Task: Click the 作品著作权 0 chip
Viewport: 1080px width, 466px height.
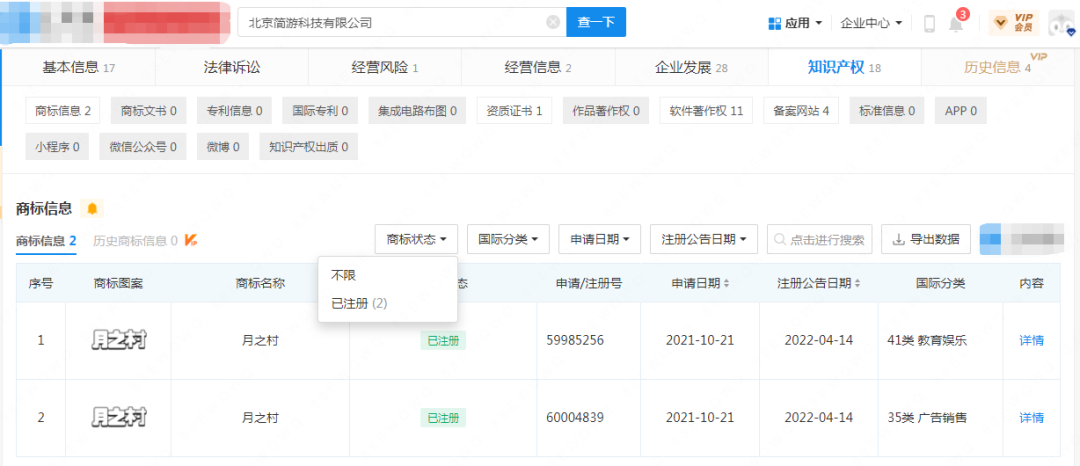Action: (x=606, y=110)
